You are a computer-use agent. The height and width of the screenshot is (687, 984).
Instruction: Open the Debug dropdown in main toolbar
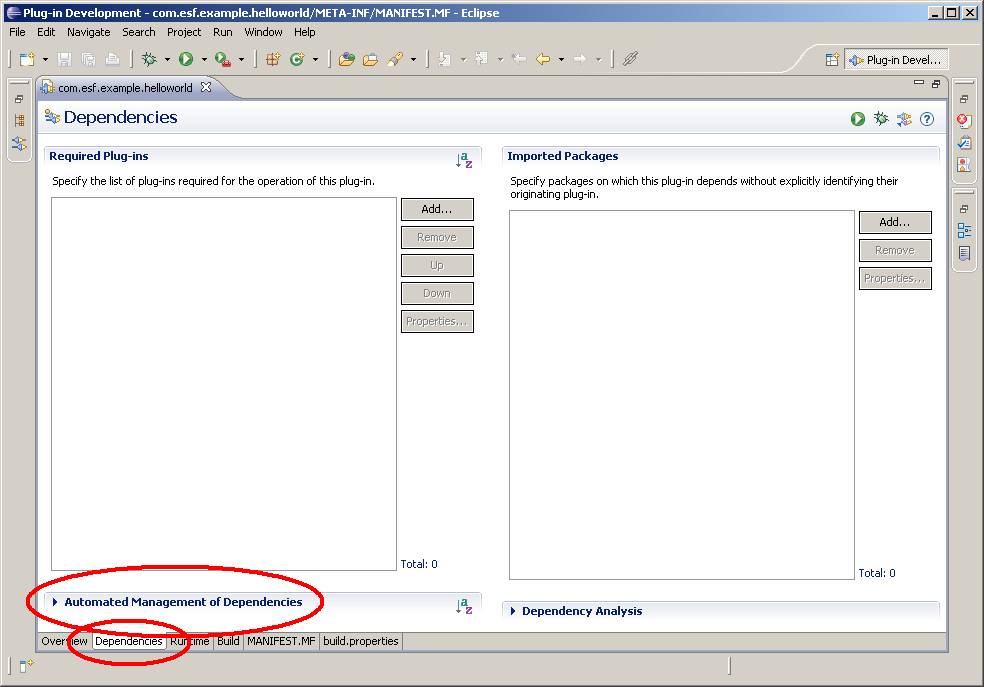point(167,60)
